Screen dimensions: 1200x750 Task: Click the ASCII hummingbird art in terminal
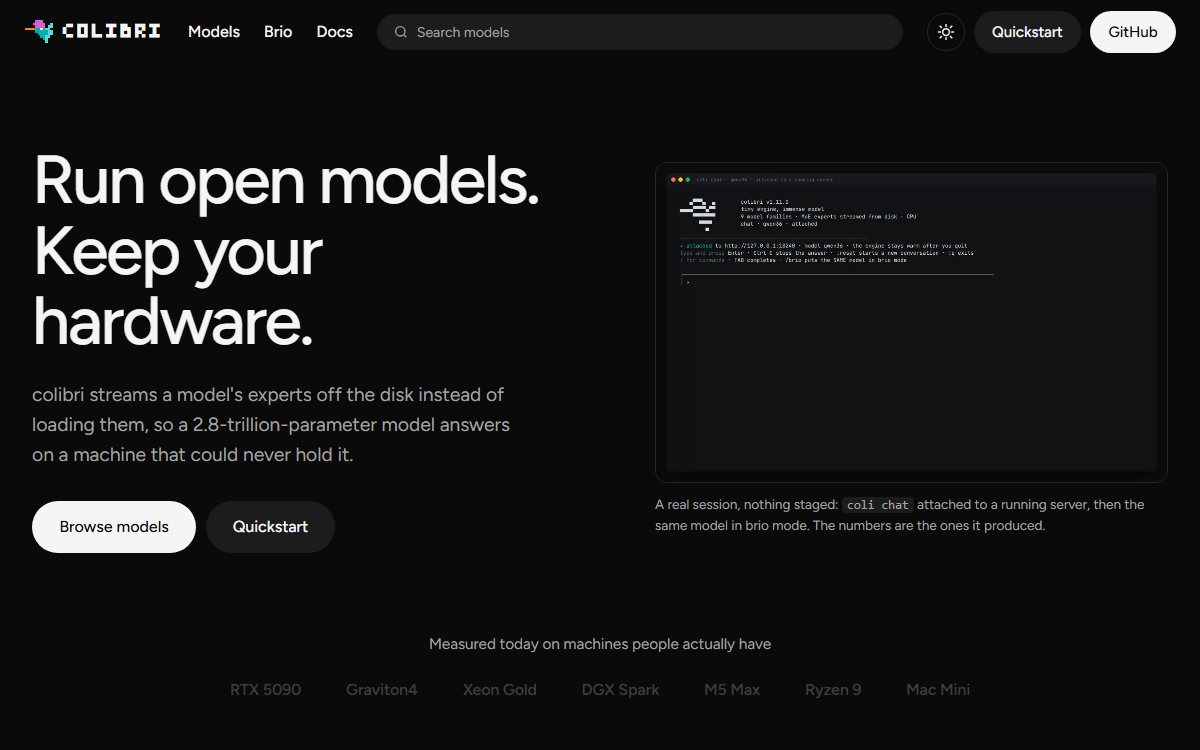coord(699,214)
